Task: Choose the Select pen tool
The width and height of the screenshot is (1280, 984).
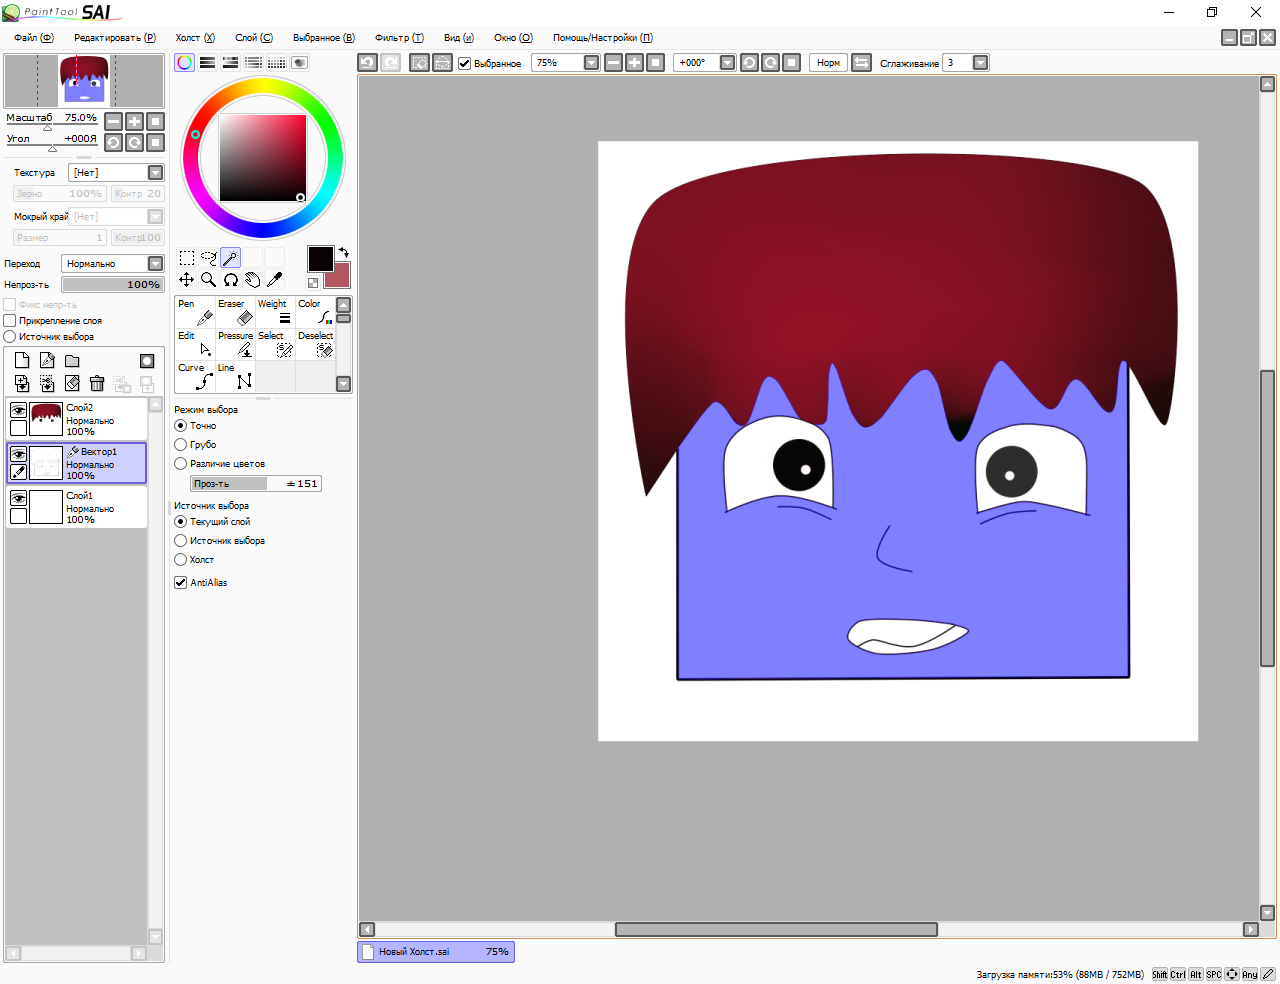Action: coord(275,344)
